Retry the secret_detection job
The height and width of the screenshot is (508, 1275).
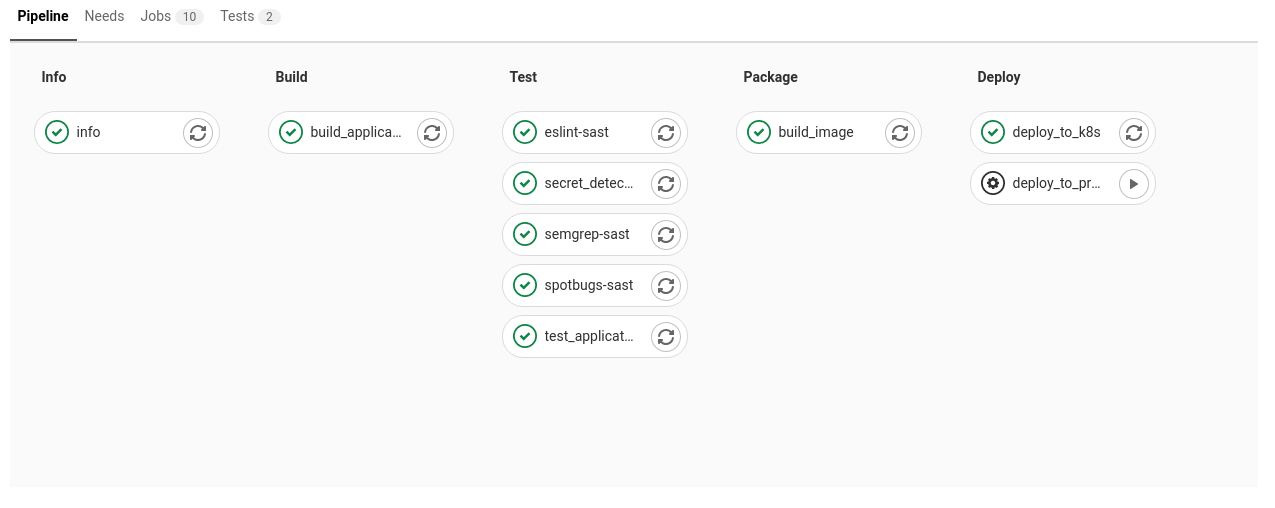pyautogui.click(x=666, y=183)
